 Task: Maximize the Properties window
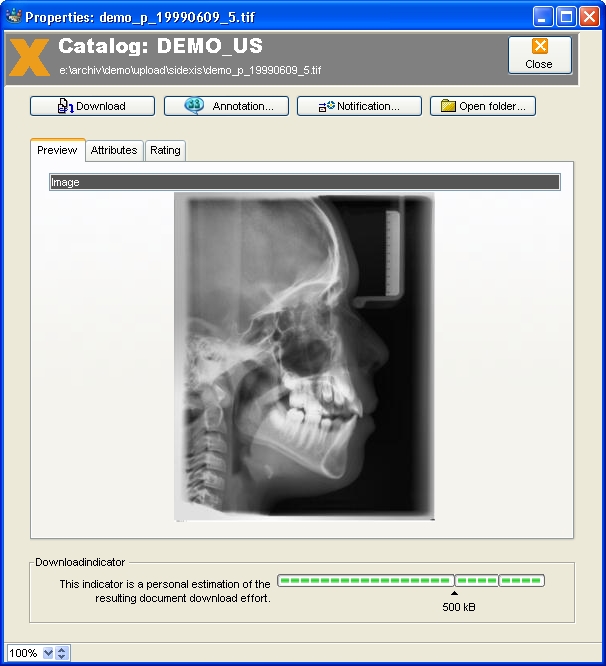(x=566, y=17)
